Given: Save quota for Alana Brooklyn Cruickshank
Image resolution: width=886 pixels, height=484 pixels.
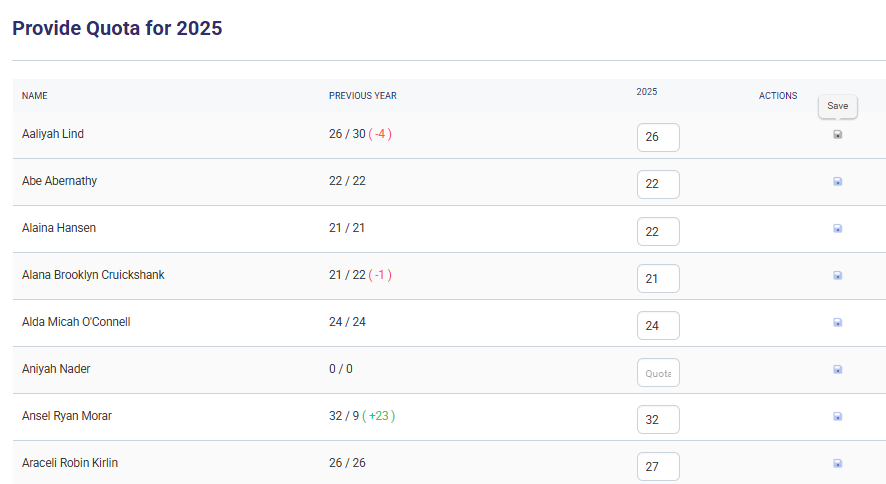Looking at the screenshot, I should 837,275.
